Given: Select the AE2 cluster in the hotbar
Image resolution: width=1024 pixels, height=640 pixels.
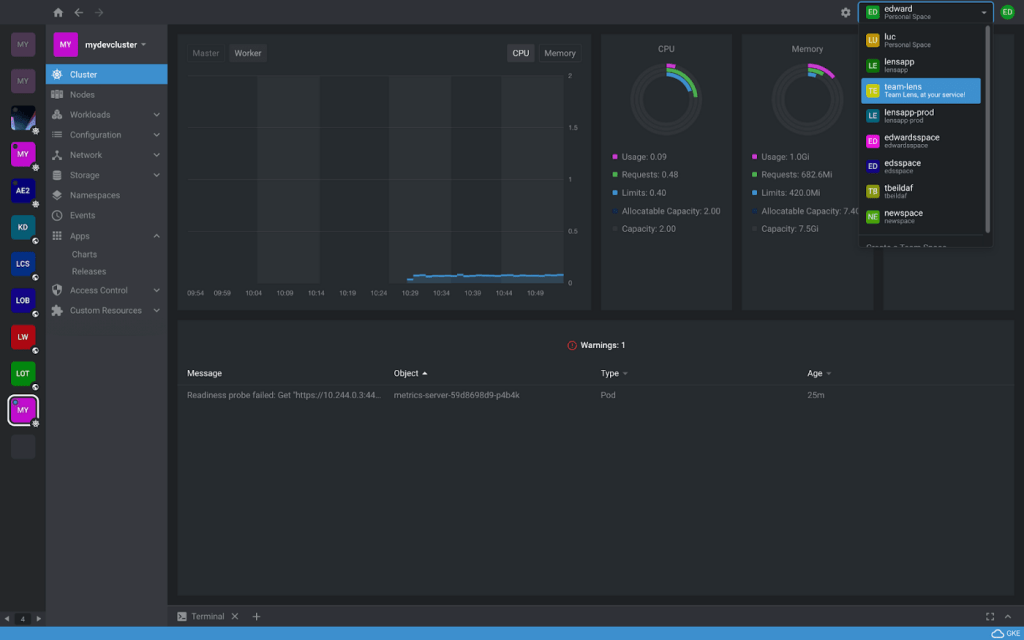Looking at the screenshot, I should tap(23, 191).
